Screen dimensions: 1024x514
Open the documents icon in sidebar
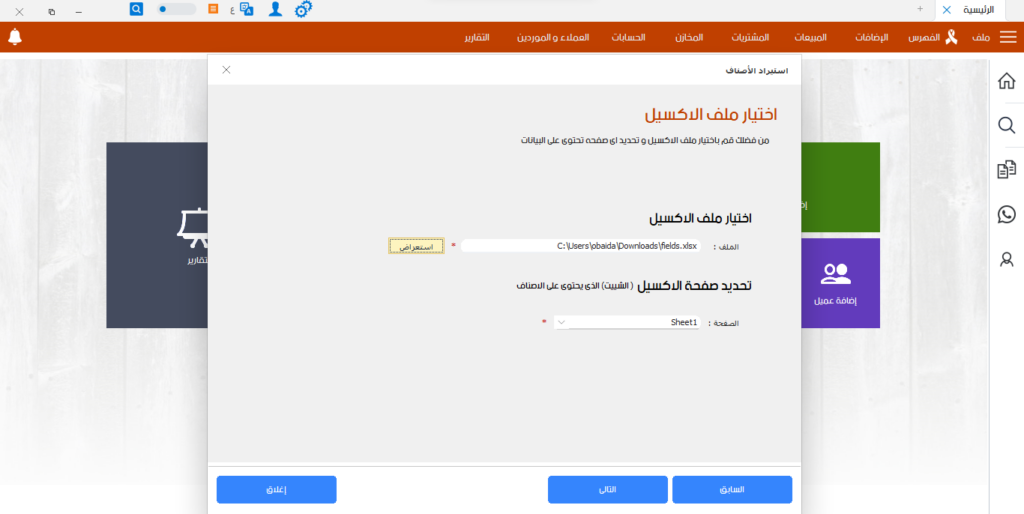click(1007, 169)
